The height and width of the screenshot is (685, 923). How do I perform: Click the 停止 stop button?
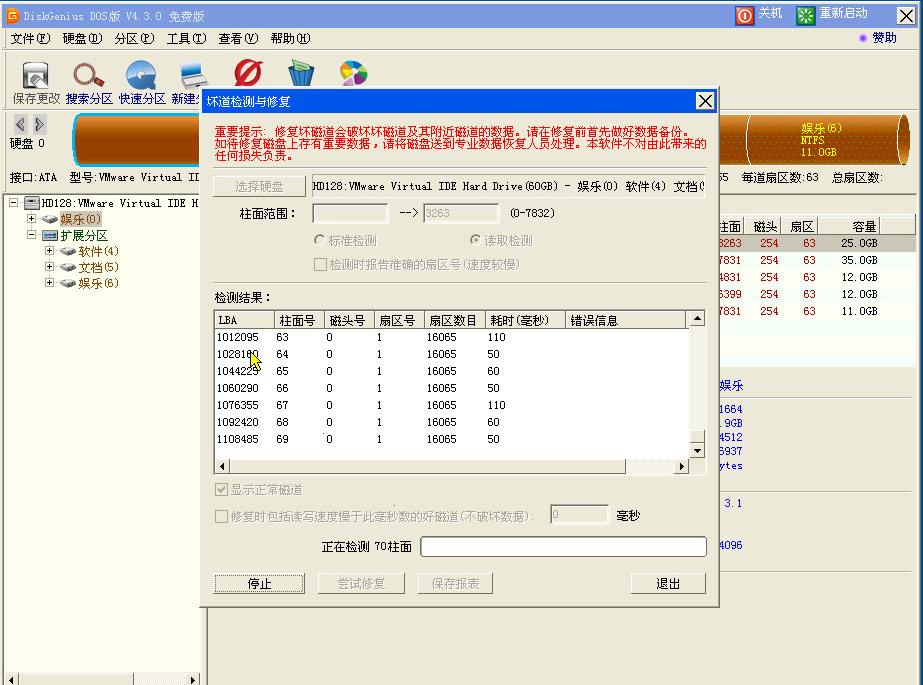(259, 583)
